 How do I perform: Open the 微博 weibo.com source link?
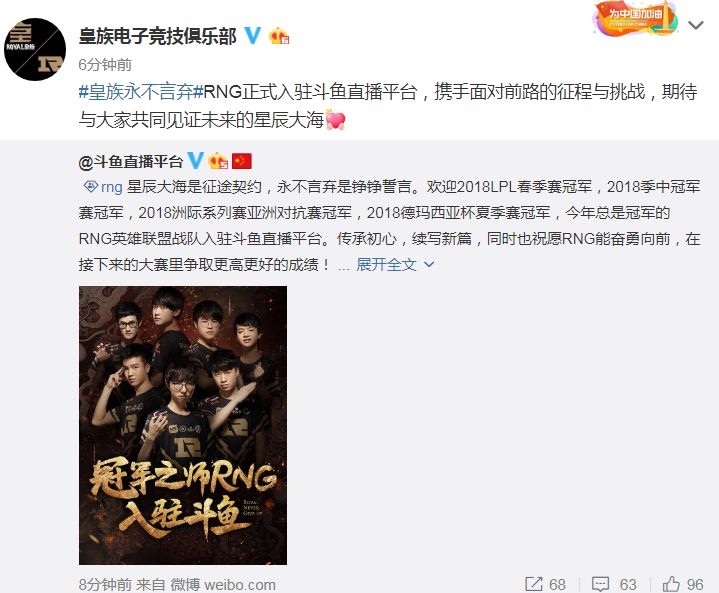click(x=223, y=585)
